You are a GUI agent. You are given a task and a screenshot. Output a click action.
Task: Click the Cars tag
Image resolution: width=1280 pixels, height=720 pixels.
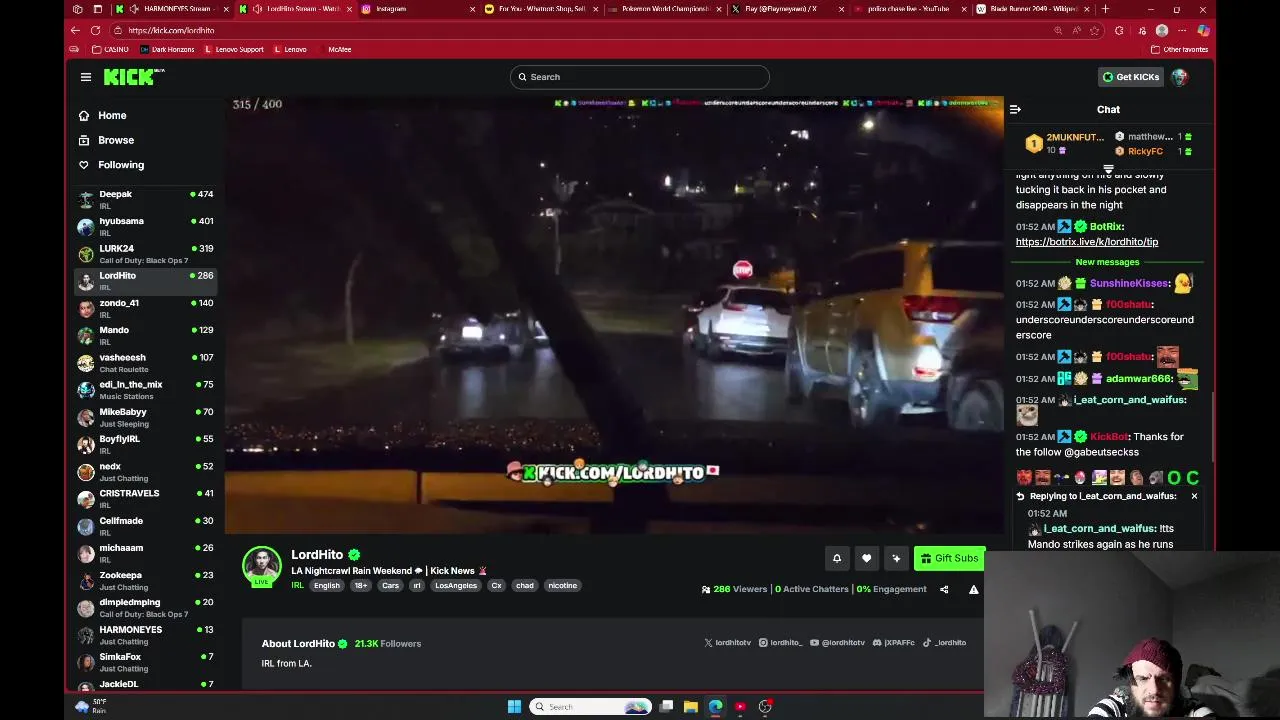[390, 586]
